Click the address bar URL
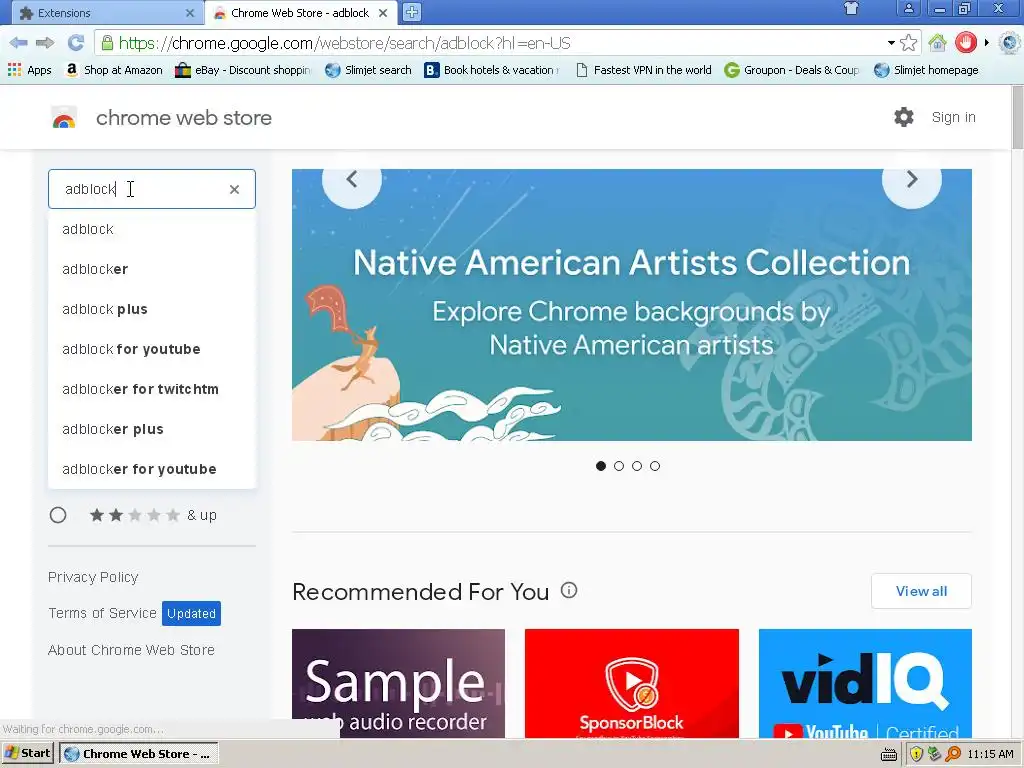The width and height of the screenshot is (1024, 768). [345, 43]
